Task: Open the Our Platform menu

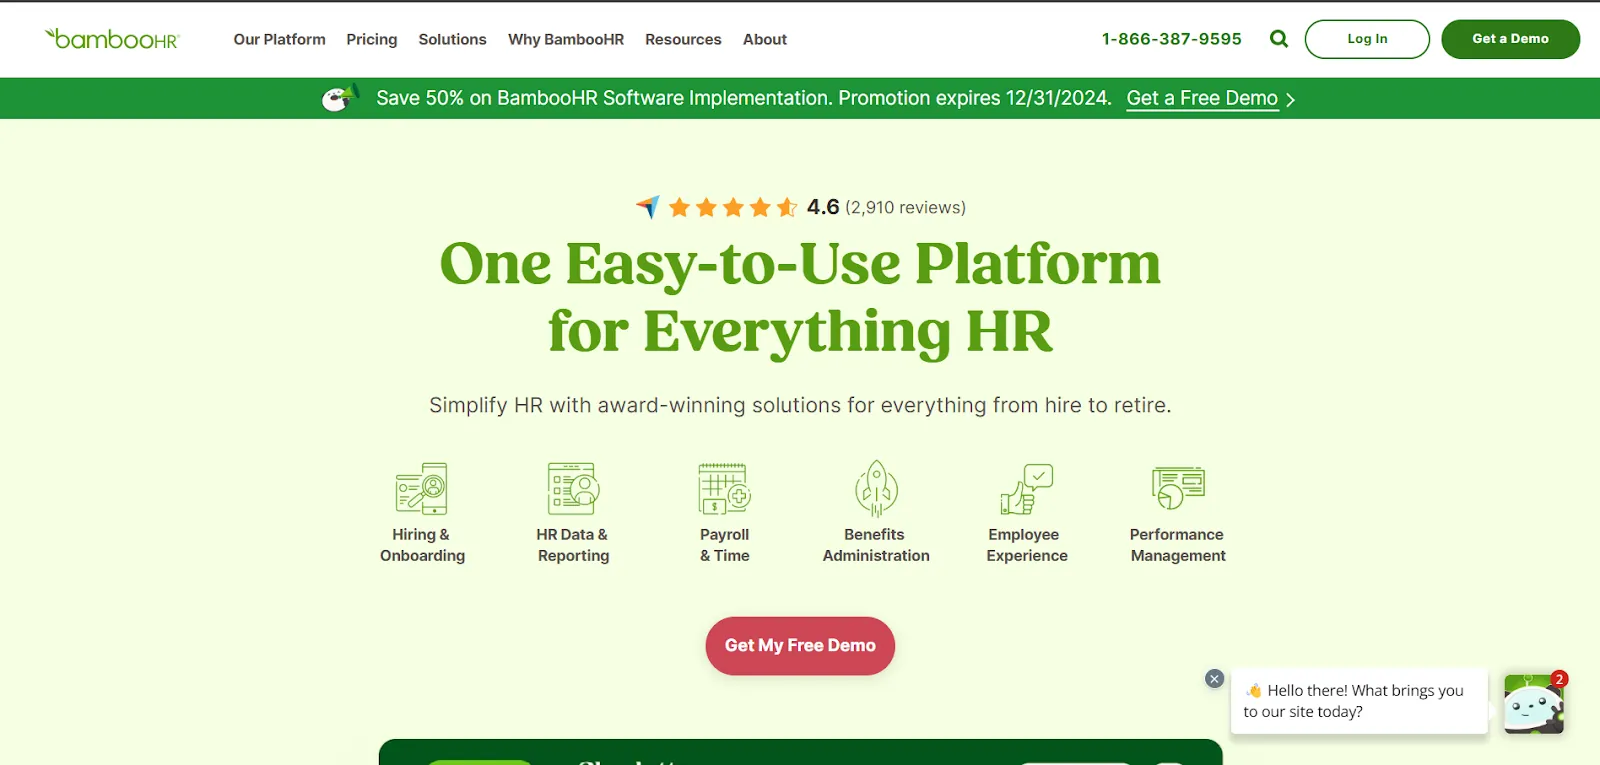Action: (280, 39)
